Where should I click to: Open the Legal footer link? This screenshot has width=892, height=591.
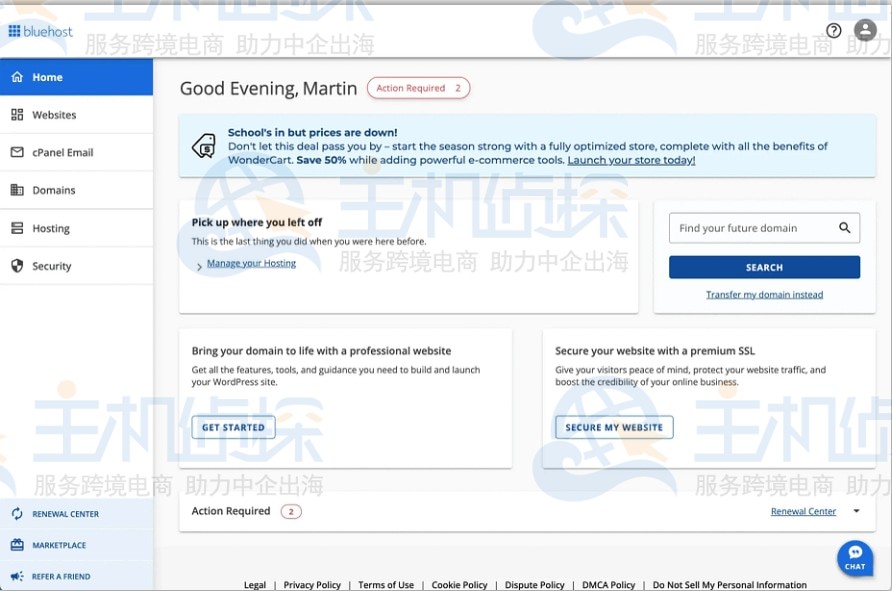(x=254, y=585)
